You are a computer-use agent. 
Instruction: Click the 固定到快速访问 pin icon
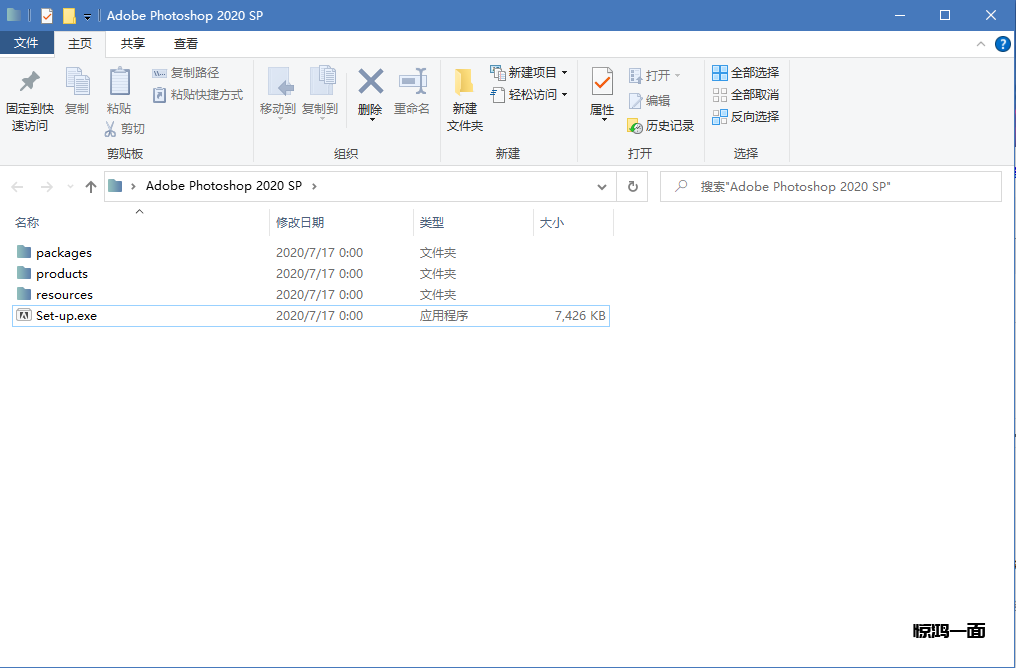[30, 82]
